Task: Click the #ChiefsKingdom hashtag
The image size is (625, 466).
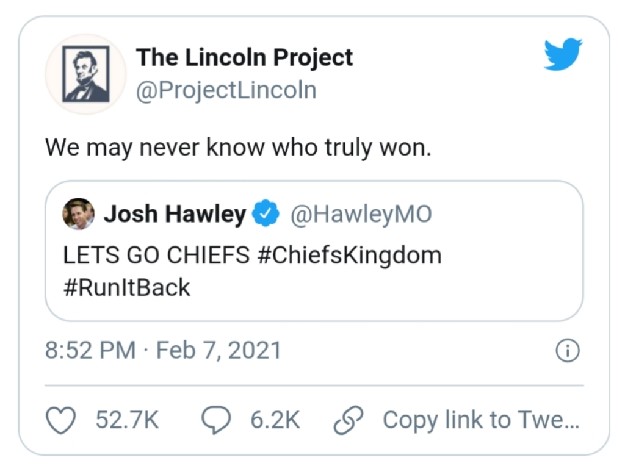Action: click(x=349, y=255)
